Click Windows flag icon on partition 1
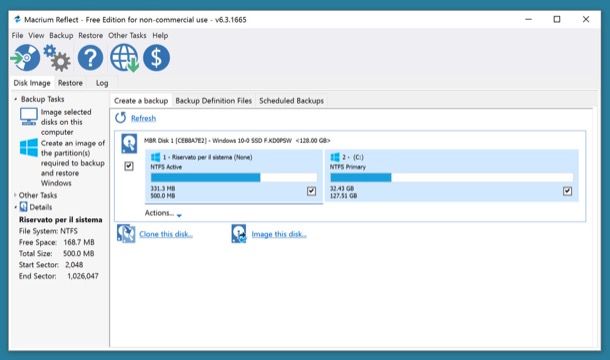610x360 pixels. [155, 157]
